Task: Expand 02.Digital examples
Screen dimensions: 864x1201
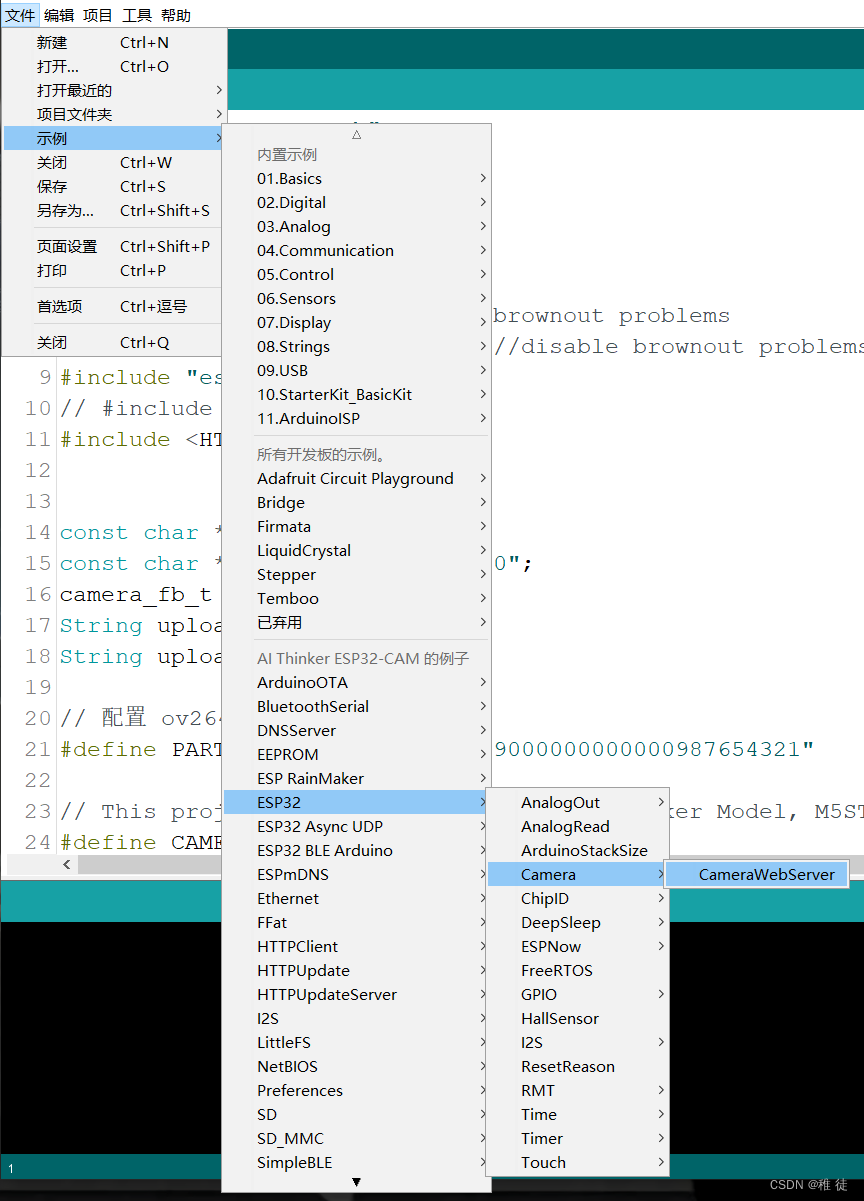Action: pyautogui.click(x=356, y=203)
